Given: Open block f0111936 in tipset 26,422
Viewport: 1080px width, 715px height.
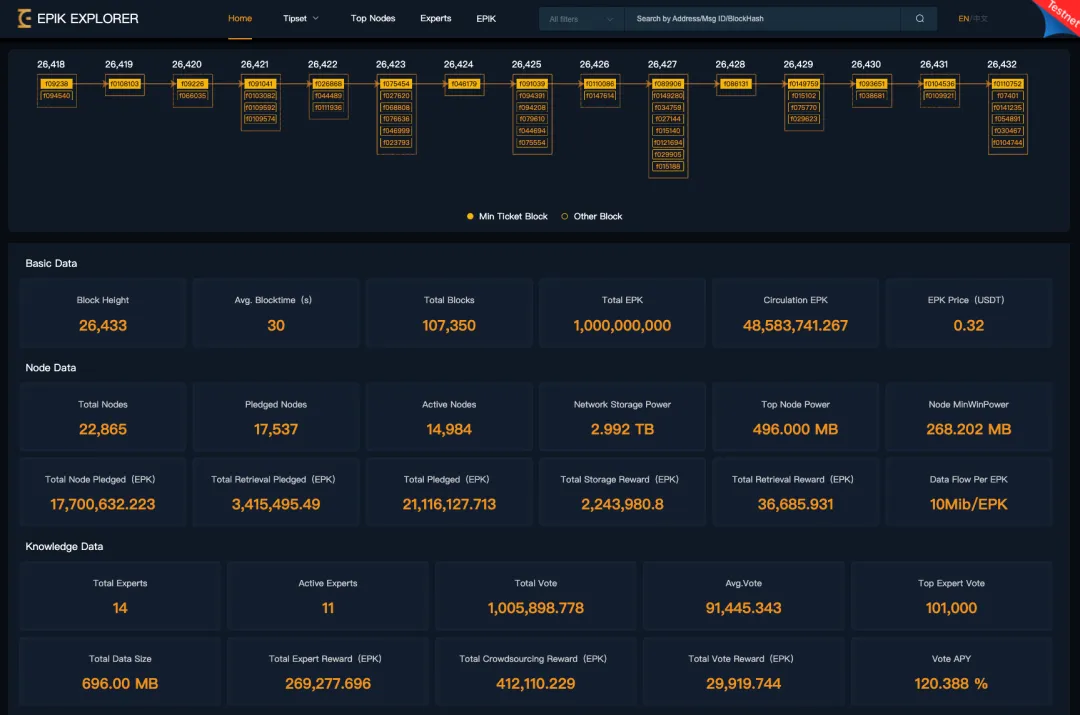Looking at the screenshot, I should click(x=328, y=107).
